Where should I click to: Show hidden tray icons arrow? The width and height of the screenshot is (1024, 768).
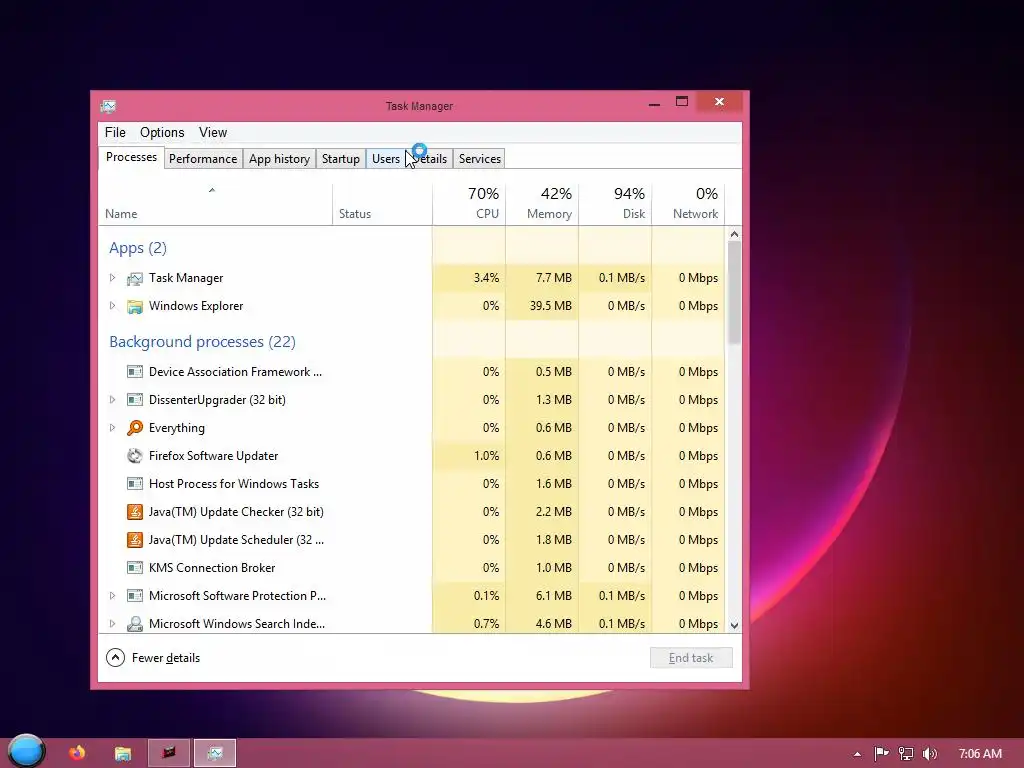point(857,754)
